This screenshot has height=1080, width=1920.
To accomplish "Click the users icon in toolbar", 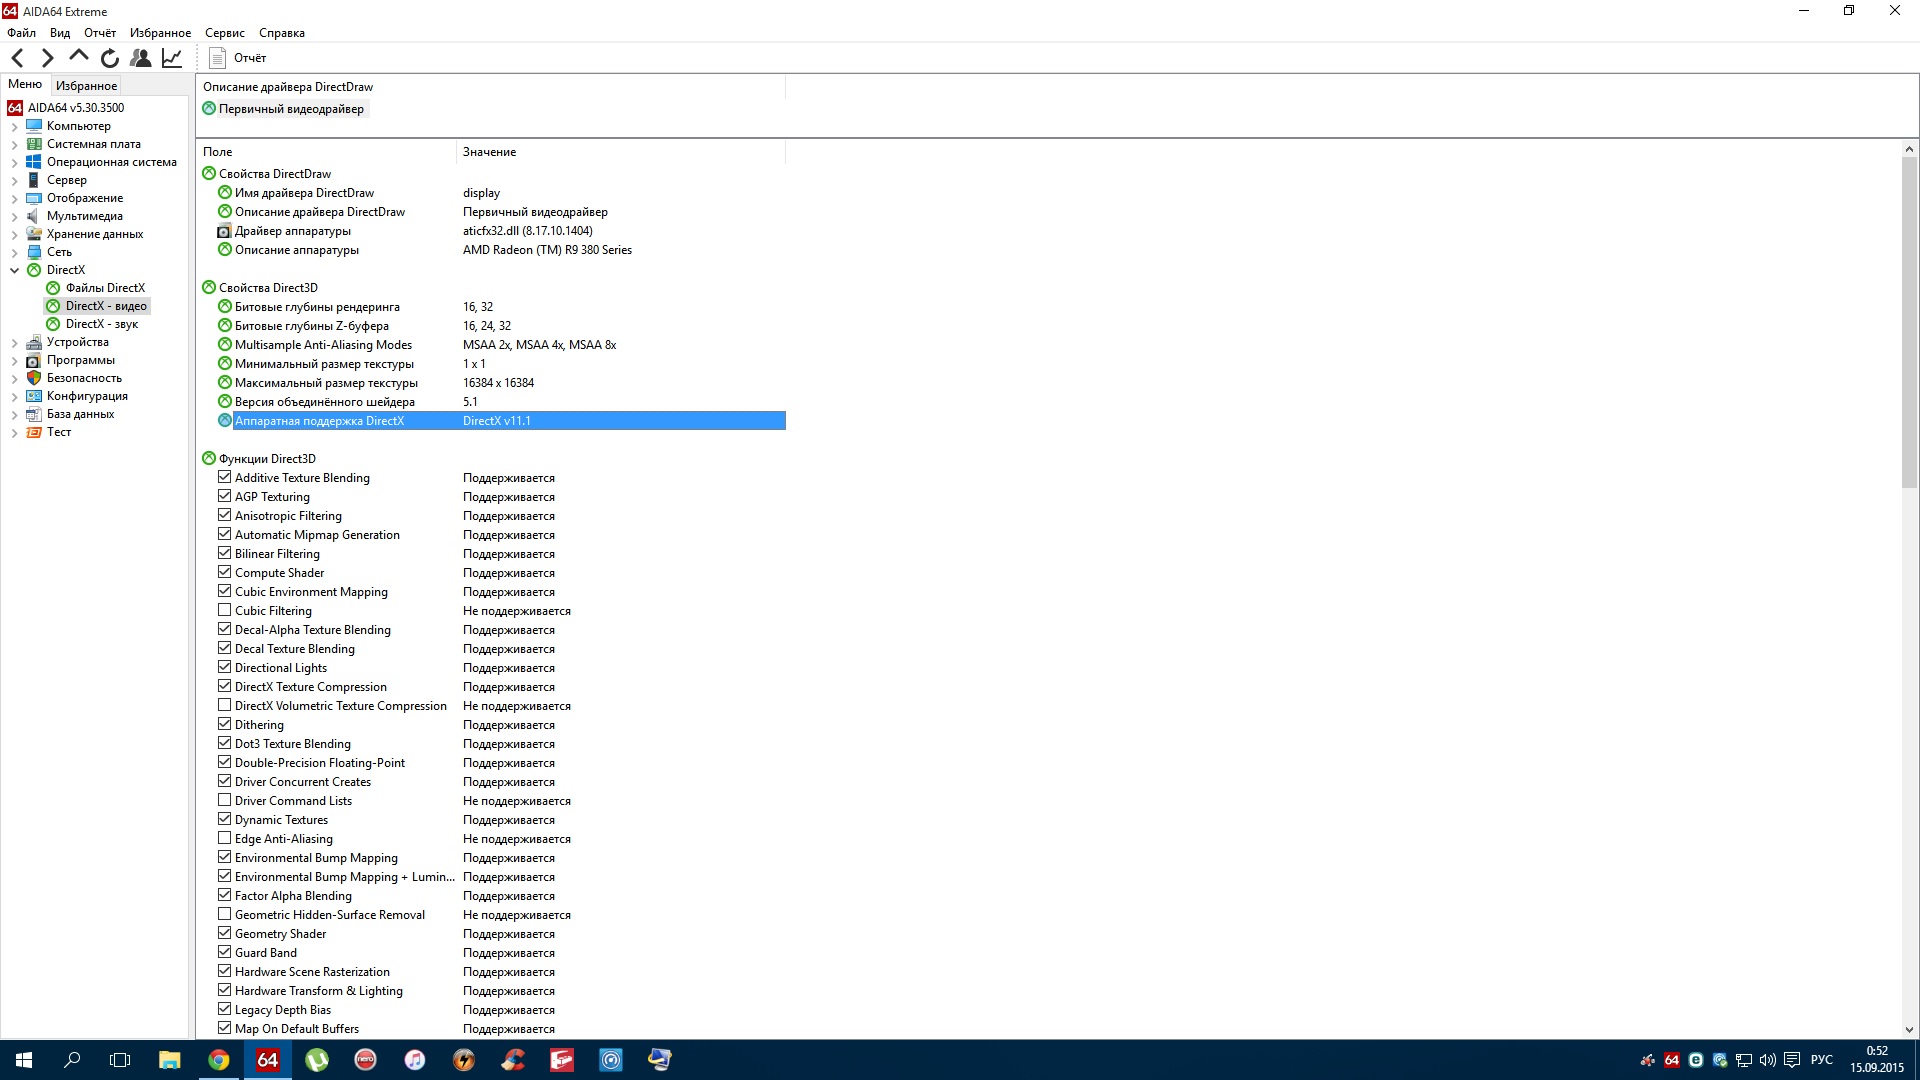I will pos(141,58).
